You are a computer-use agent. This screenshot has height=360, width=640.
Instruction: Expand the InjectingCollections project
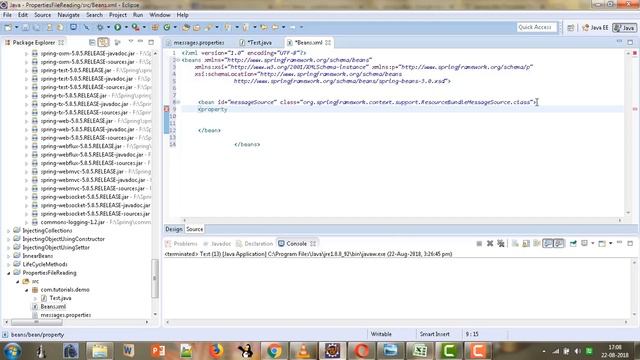pyautogui.click(x=9, y=231)
